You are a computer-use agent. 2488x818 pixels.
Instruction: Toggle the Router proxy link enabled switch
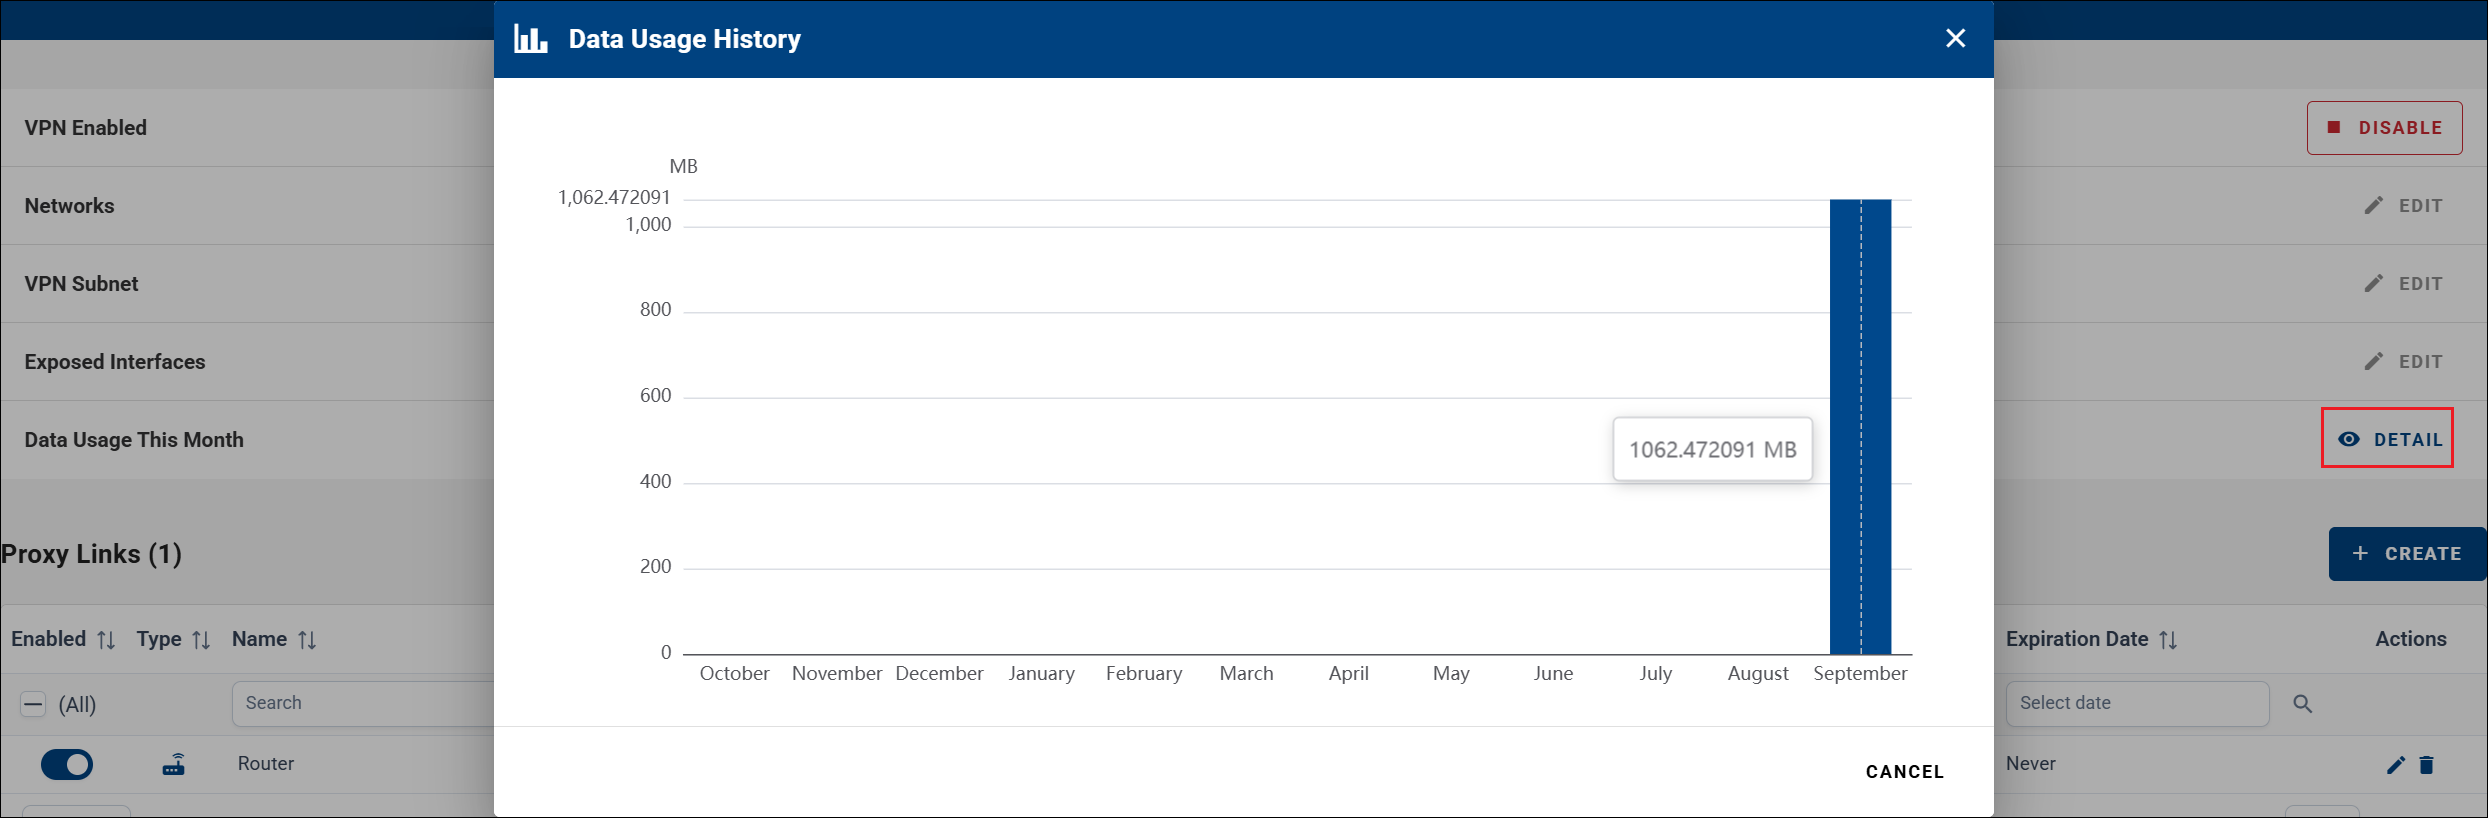click(67, 764)
